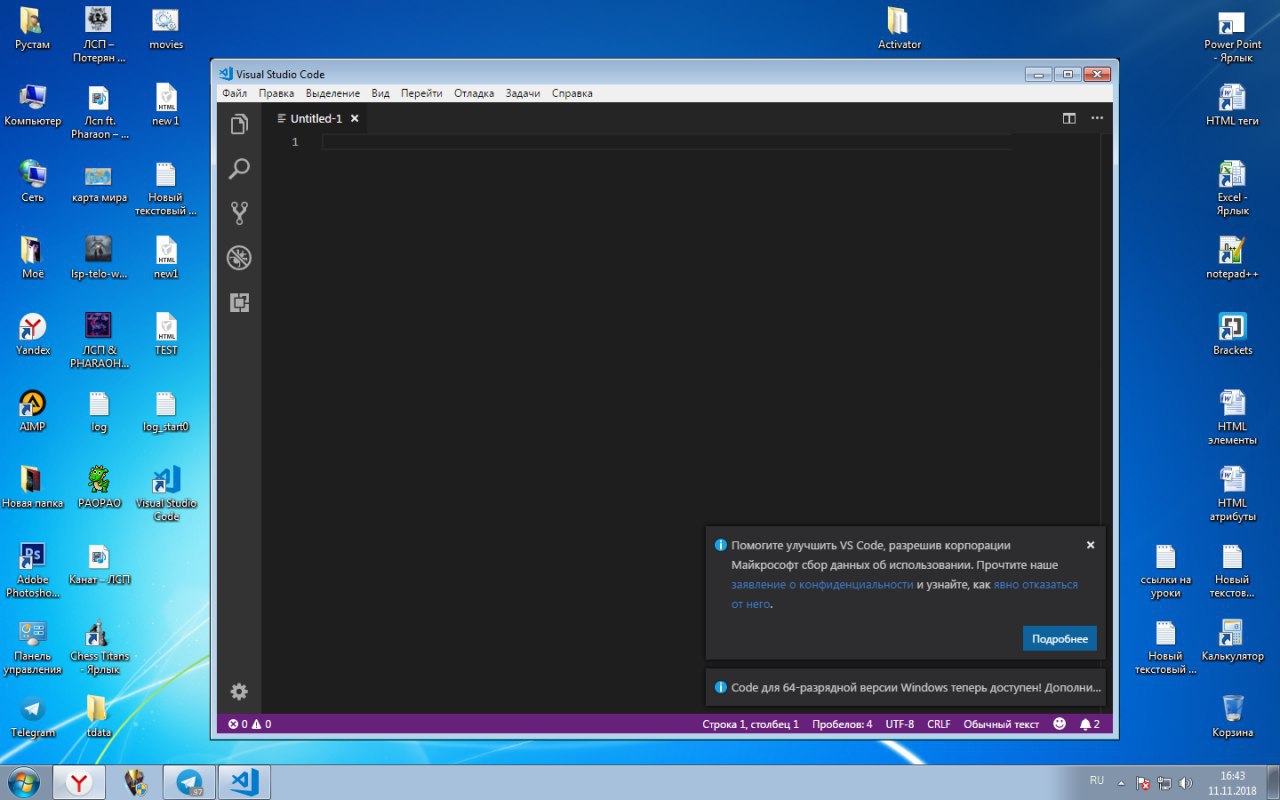Select the Untitled-1 editor tab

point(316,118)
